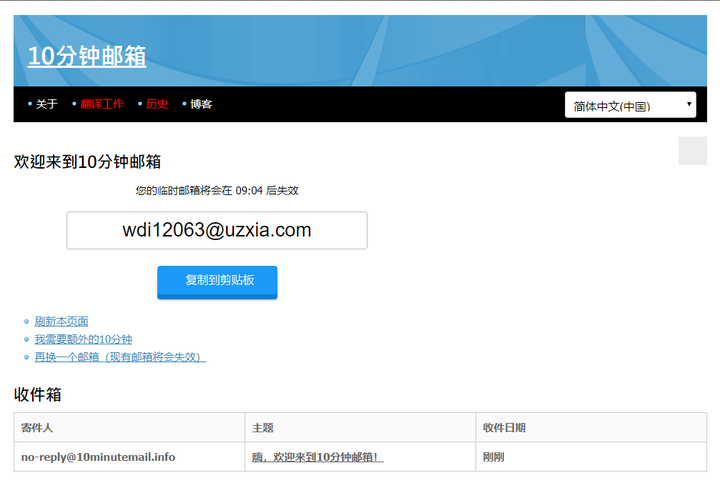Click the gray square below the language dropdown
720x483 pixels.
pyautogui.click(x=692, y=151)
